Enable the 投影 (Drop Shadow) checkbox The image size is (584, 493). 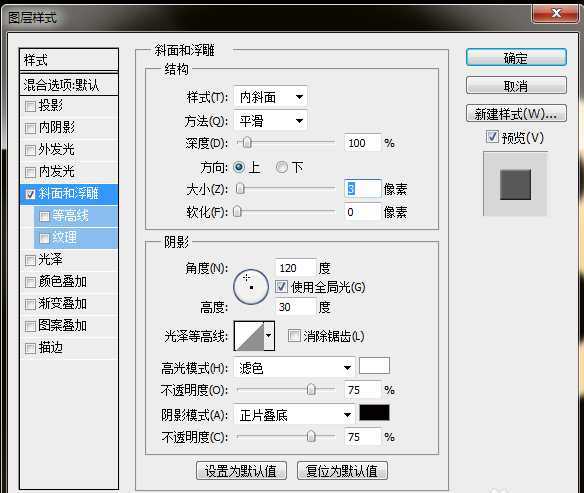[x=30, y=106]
